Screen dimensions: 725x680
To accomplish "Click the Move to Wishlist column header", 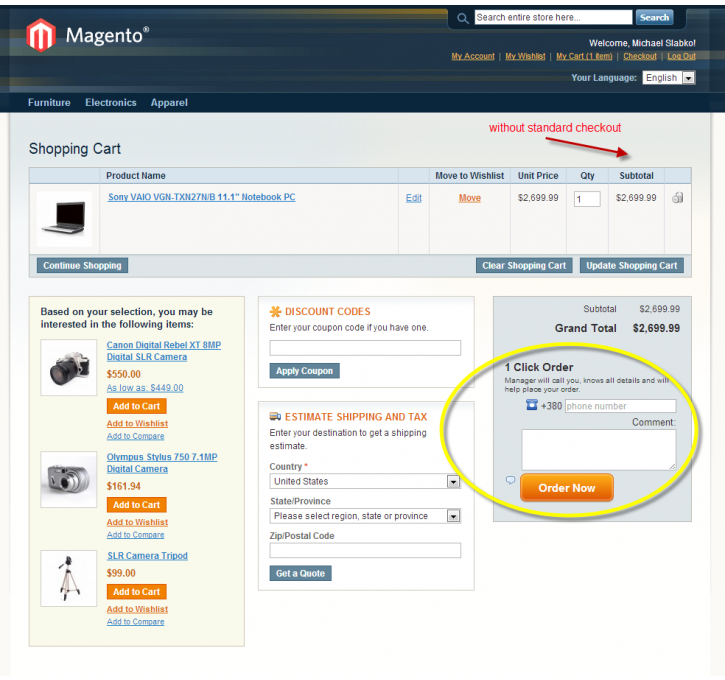I will (470, 176).
